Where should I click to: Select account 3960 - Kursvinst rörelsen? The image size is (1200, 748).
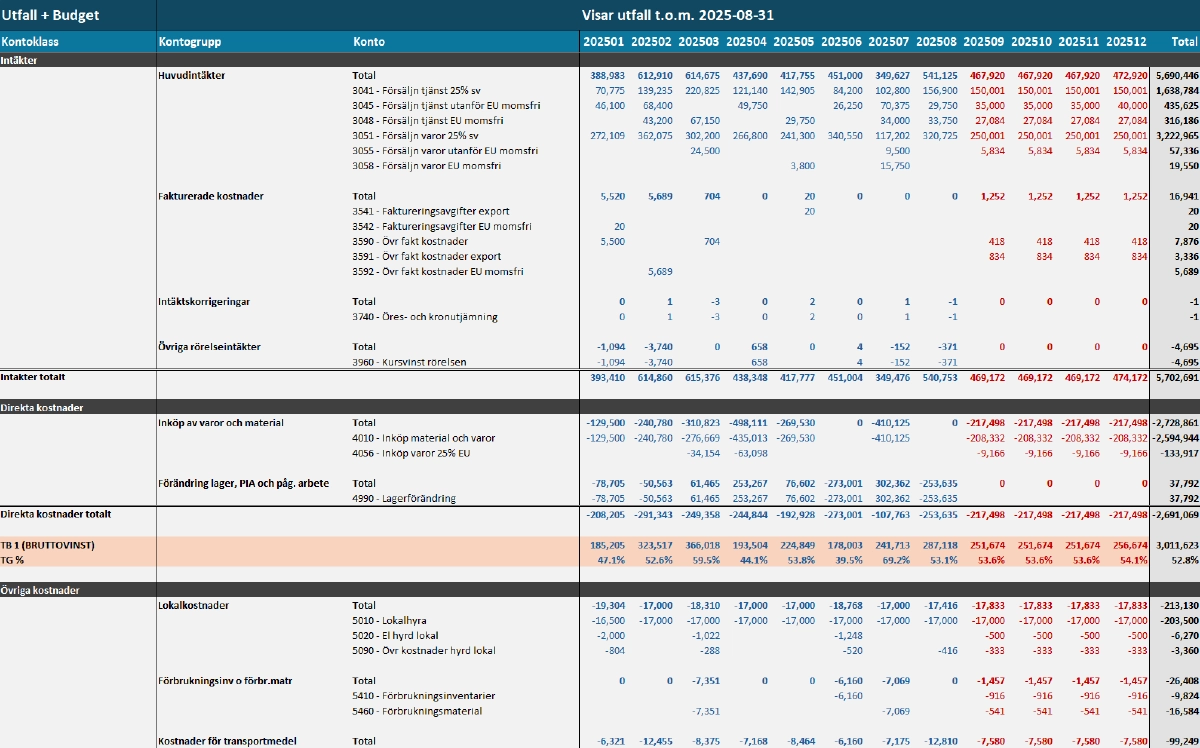tap(412, 362)
